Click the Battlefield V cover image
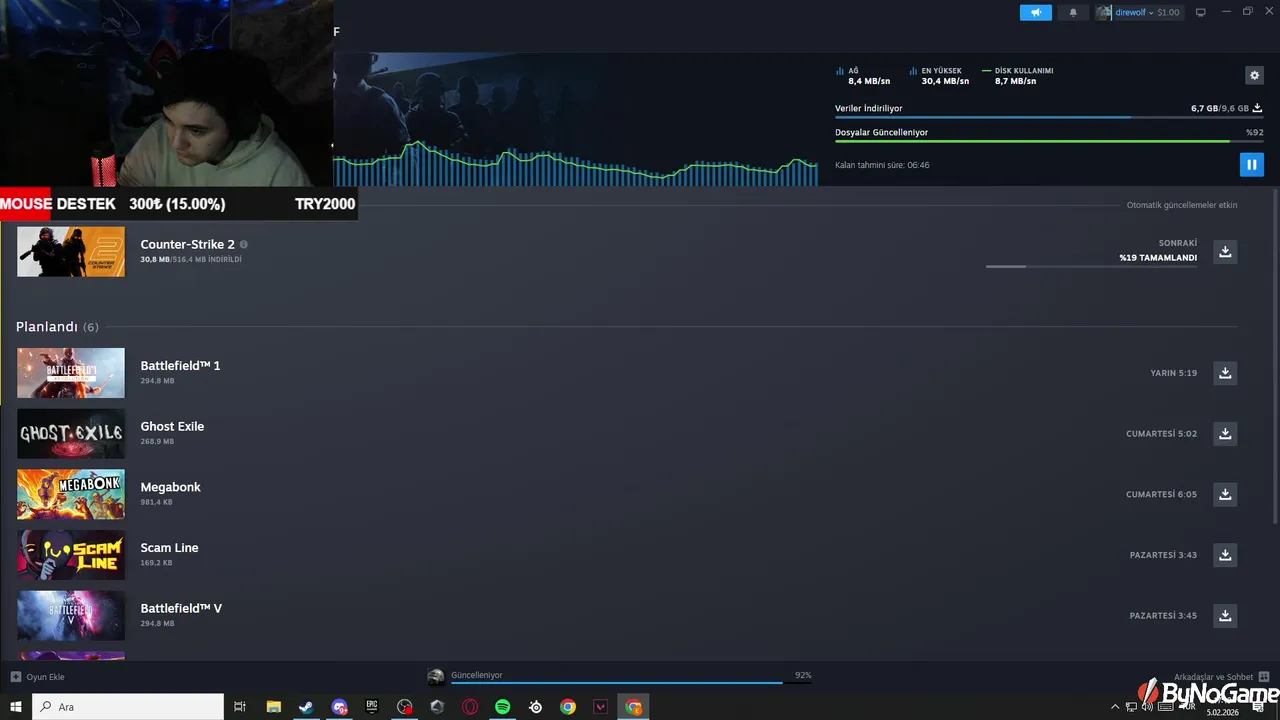 (71, 616)
